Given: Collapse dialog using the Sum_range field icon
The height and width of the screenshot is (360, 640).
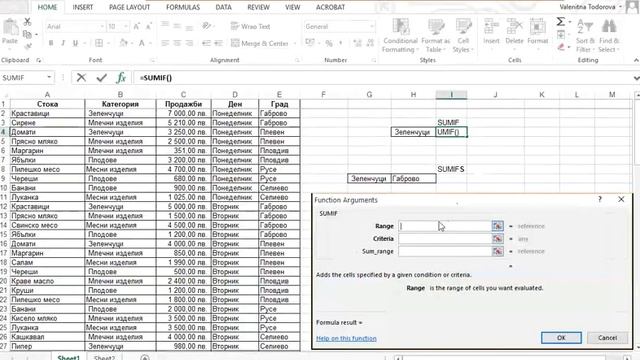Looking at the screenshot, I should coord(497,251).
